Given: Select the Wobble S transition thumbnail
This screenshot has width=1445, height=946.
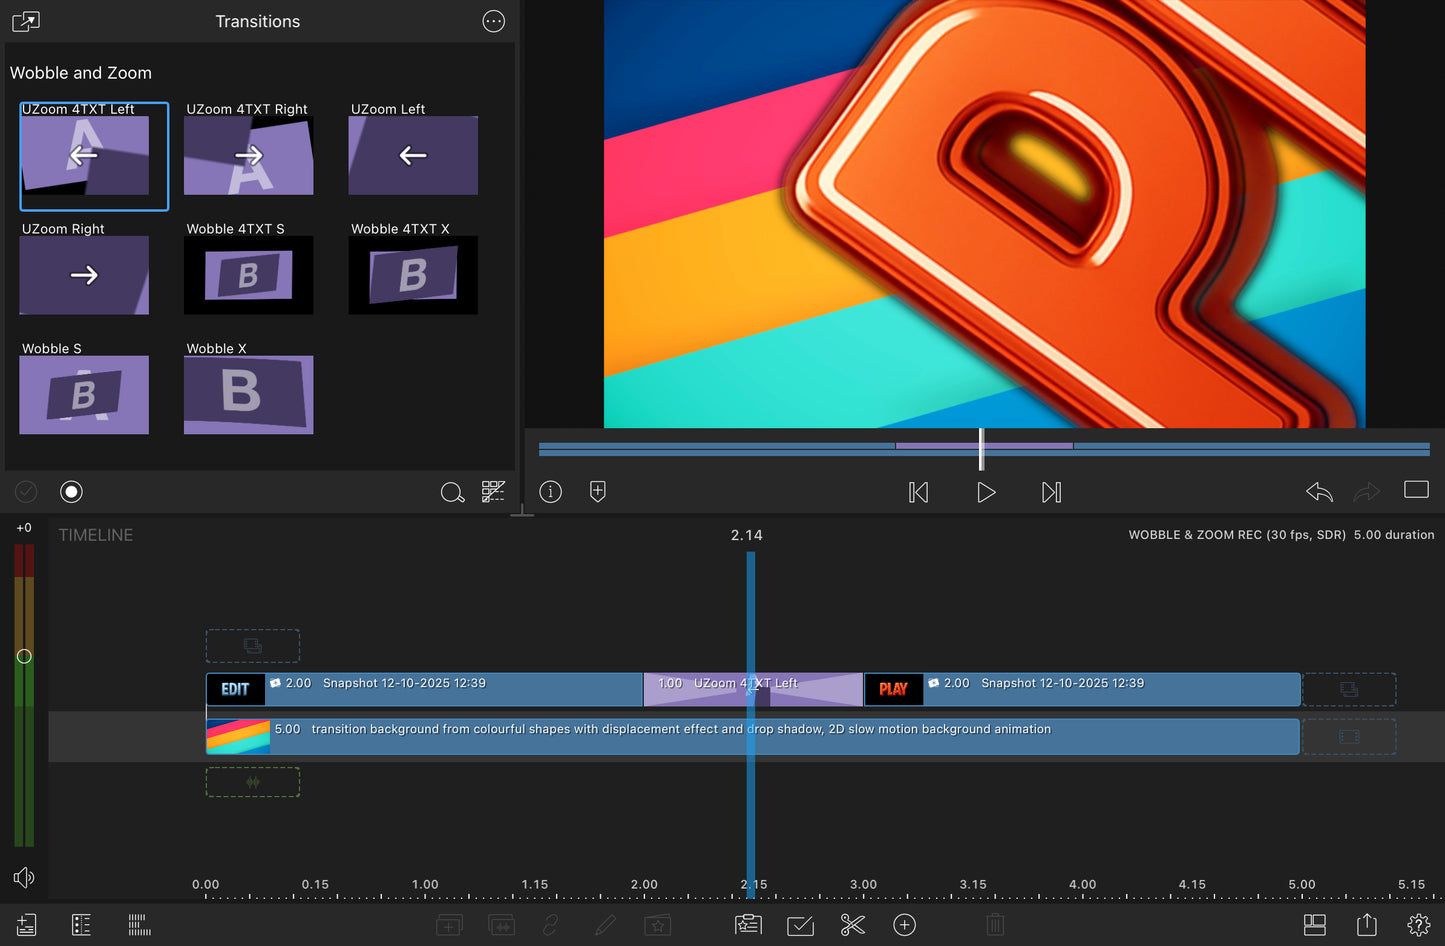Looking at the screenshot, I should click(84, 394).
